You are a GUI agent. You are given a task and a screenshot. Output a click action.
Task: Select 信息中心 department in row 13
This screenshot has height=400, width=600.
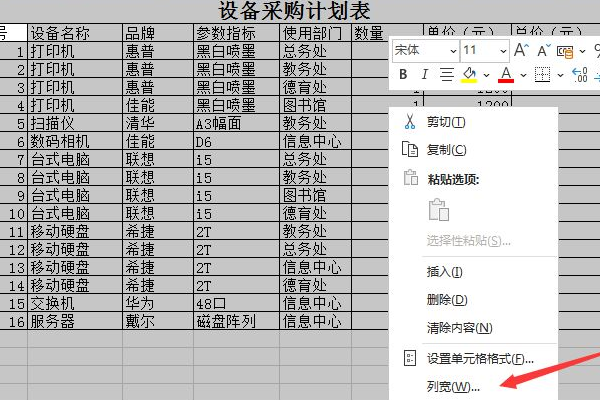click(x=315, y=268)
